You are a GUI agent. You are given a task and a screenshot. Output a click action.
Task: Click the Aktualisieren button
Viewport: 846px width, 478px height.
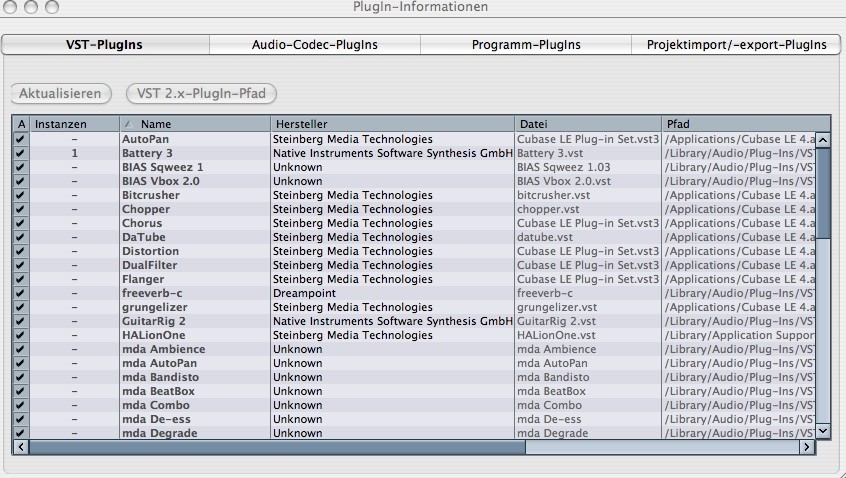click(x=60, y=93)
